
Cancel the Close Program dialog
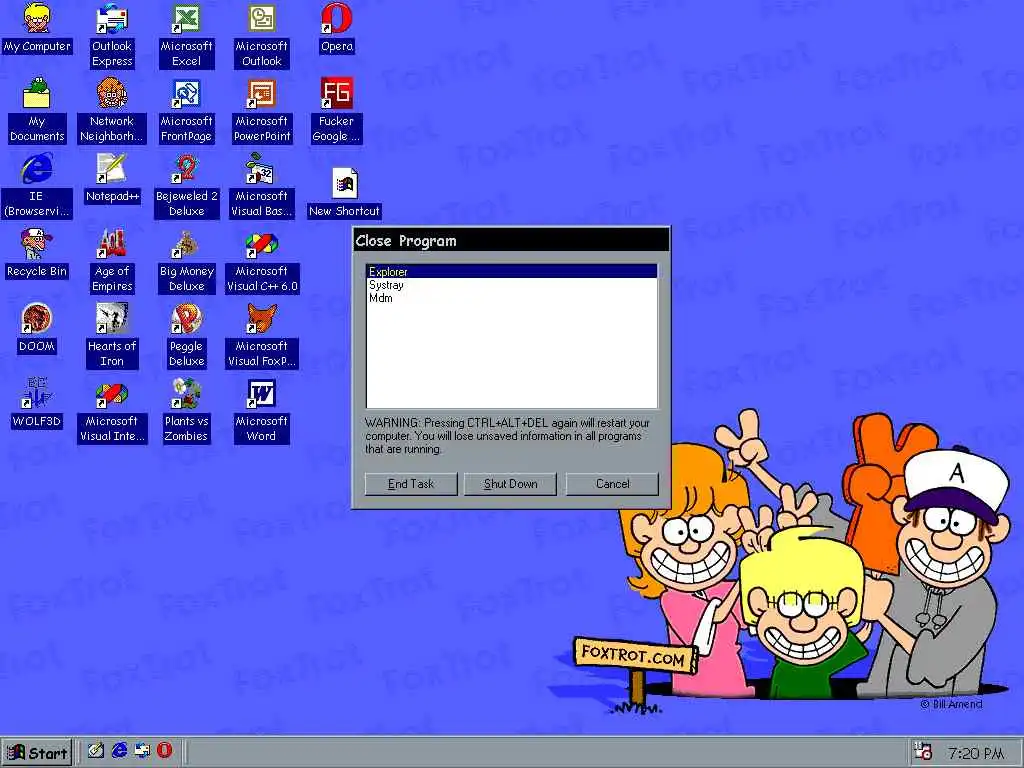(612, 484)
